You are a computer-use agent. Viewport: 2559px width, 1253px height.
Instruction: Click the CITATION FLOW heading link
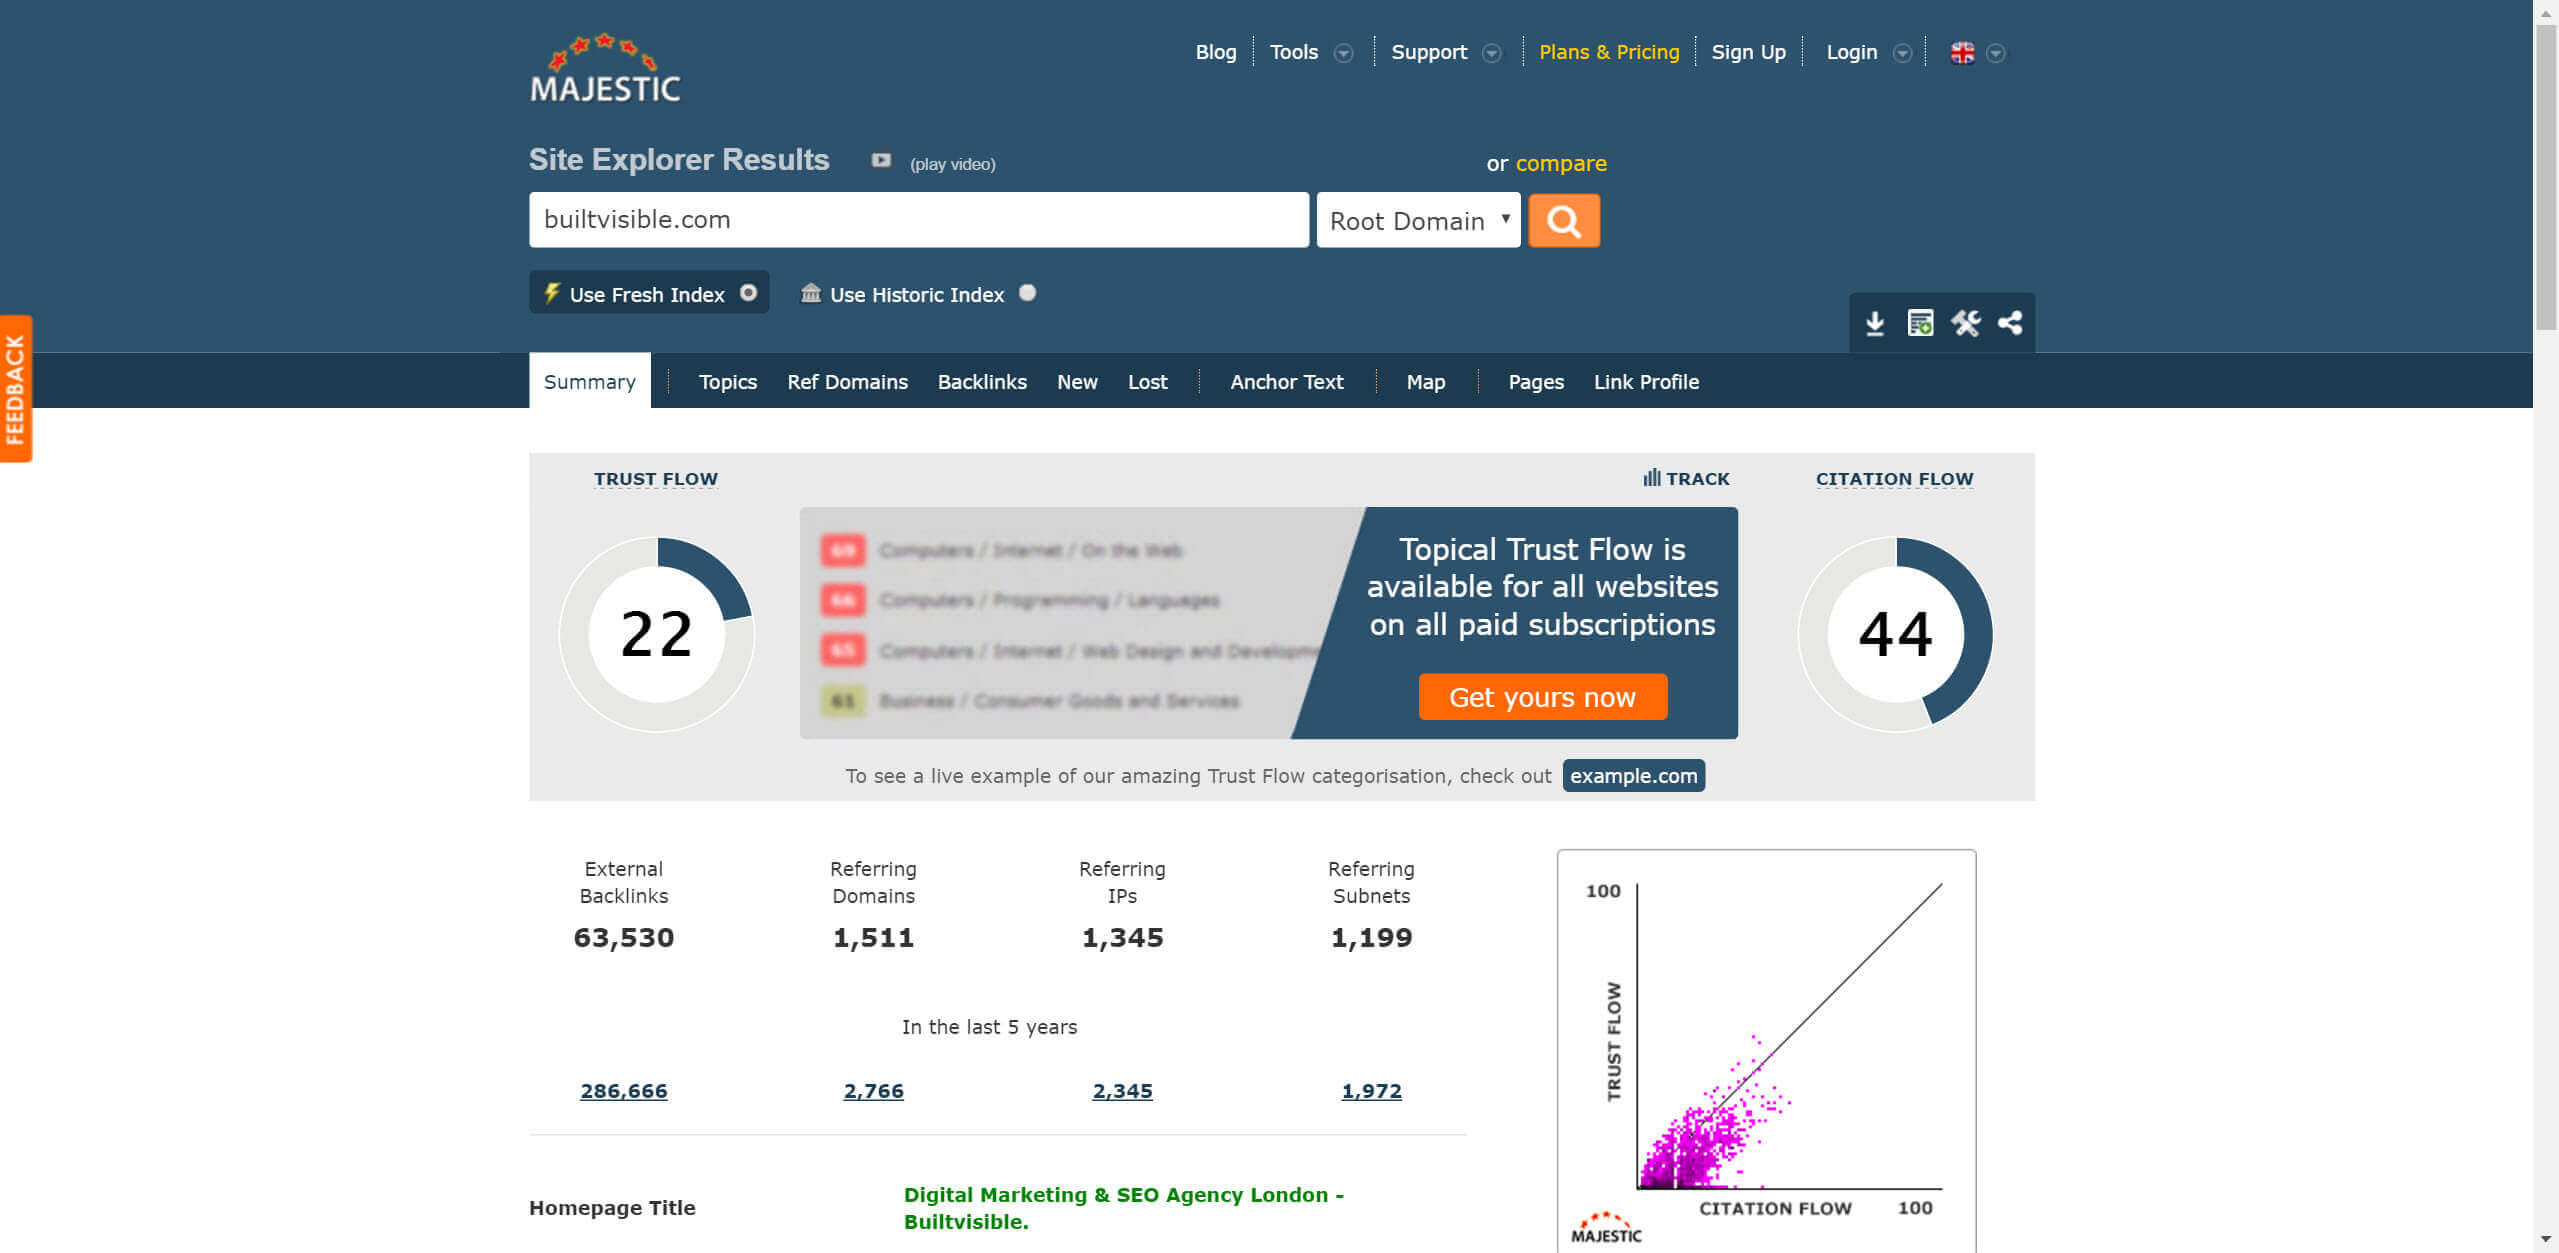[x=1895, y=478]
